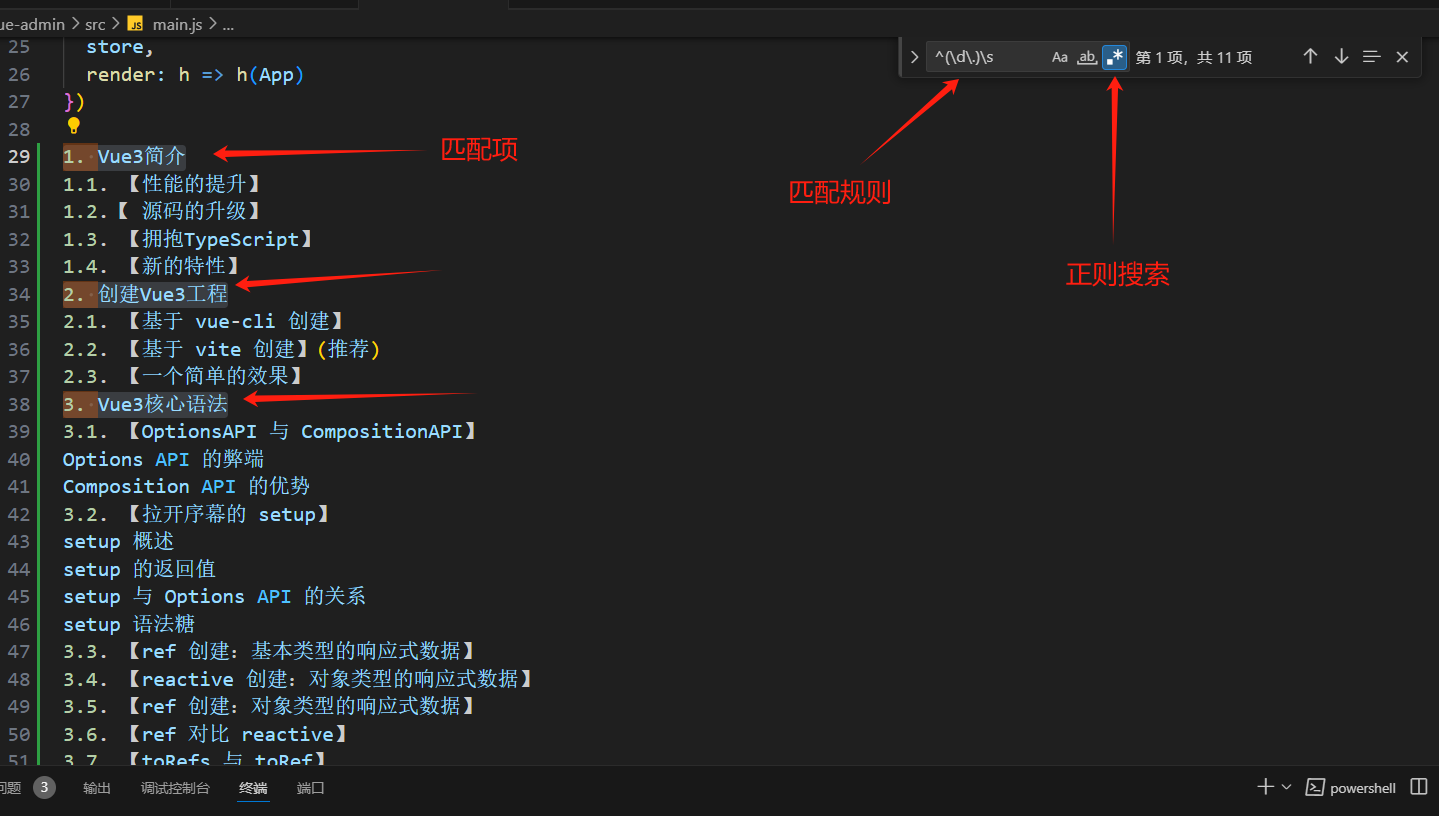Screen dimensions: 1439x816
Task: Go to previous match with up arrow
Action: (1310, 57)
